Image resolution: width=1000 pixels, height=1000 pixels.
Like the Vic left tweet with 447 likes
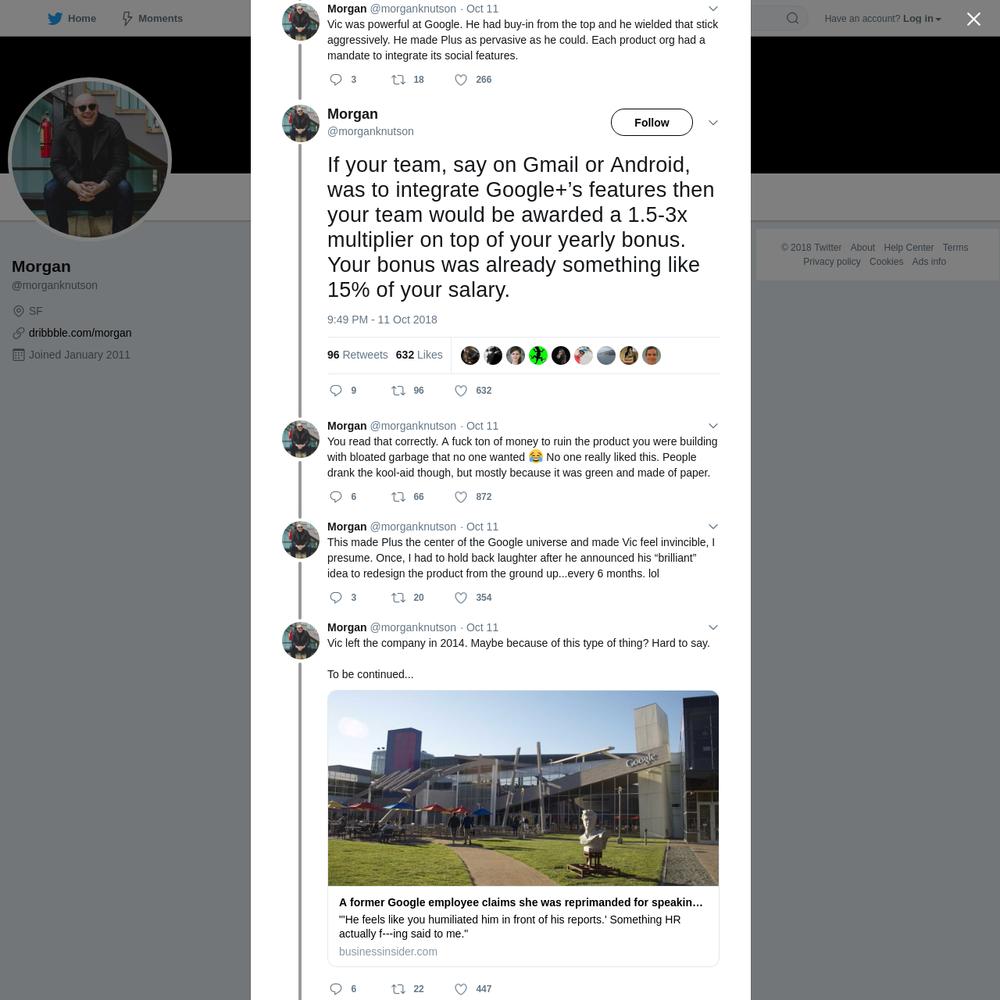pos(460,989)
